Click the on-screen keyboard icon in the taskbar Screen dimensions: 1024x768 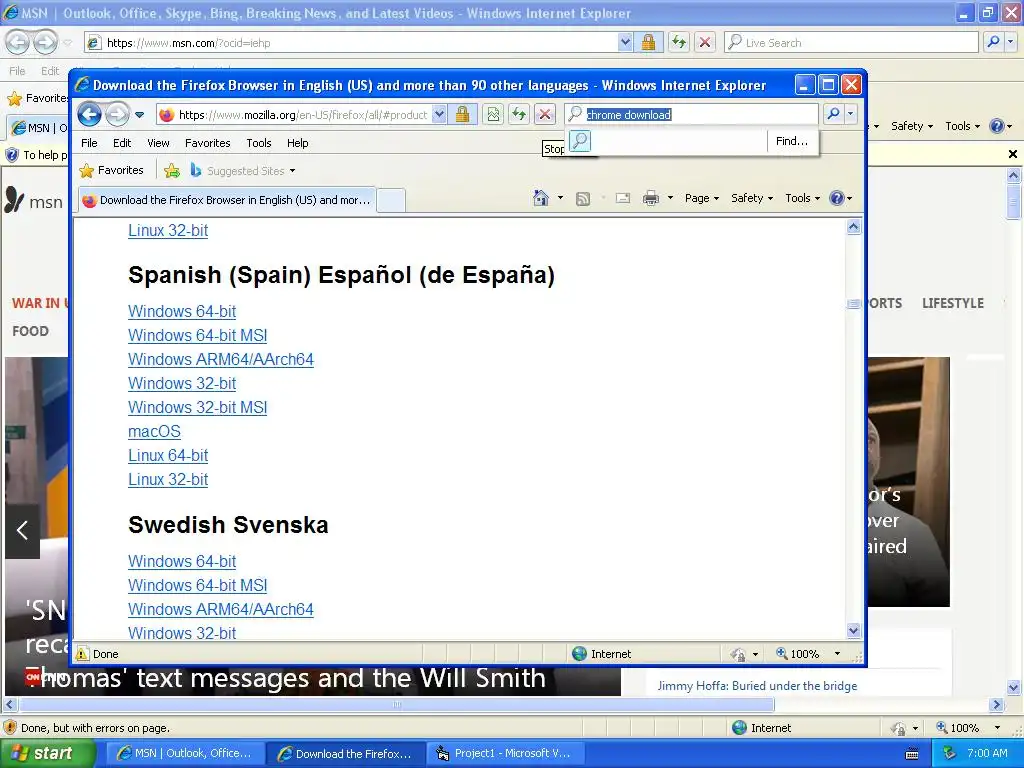912,754
